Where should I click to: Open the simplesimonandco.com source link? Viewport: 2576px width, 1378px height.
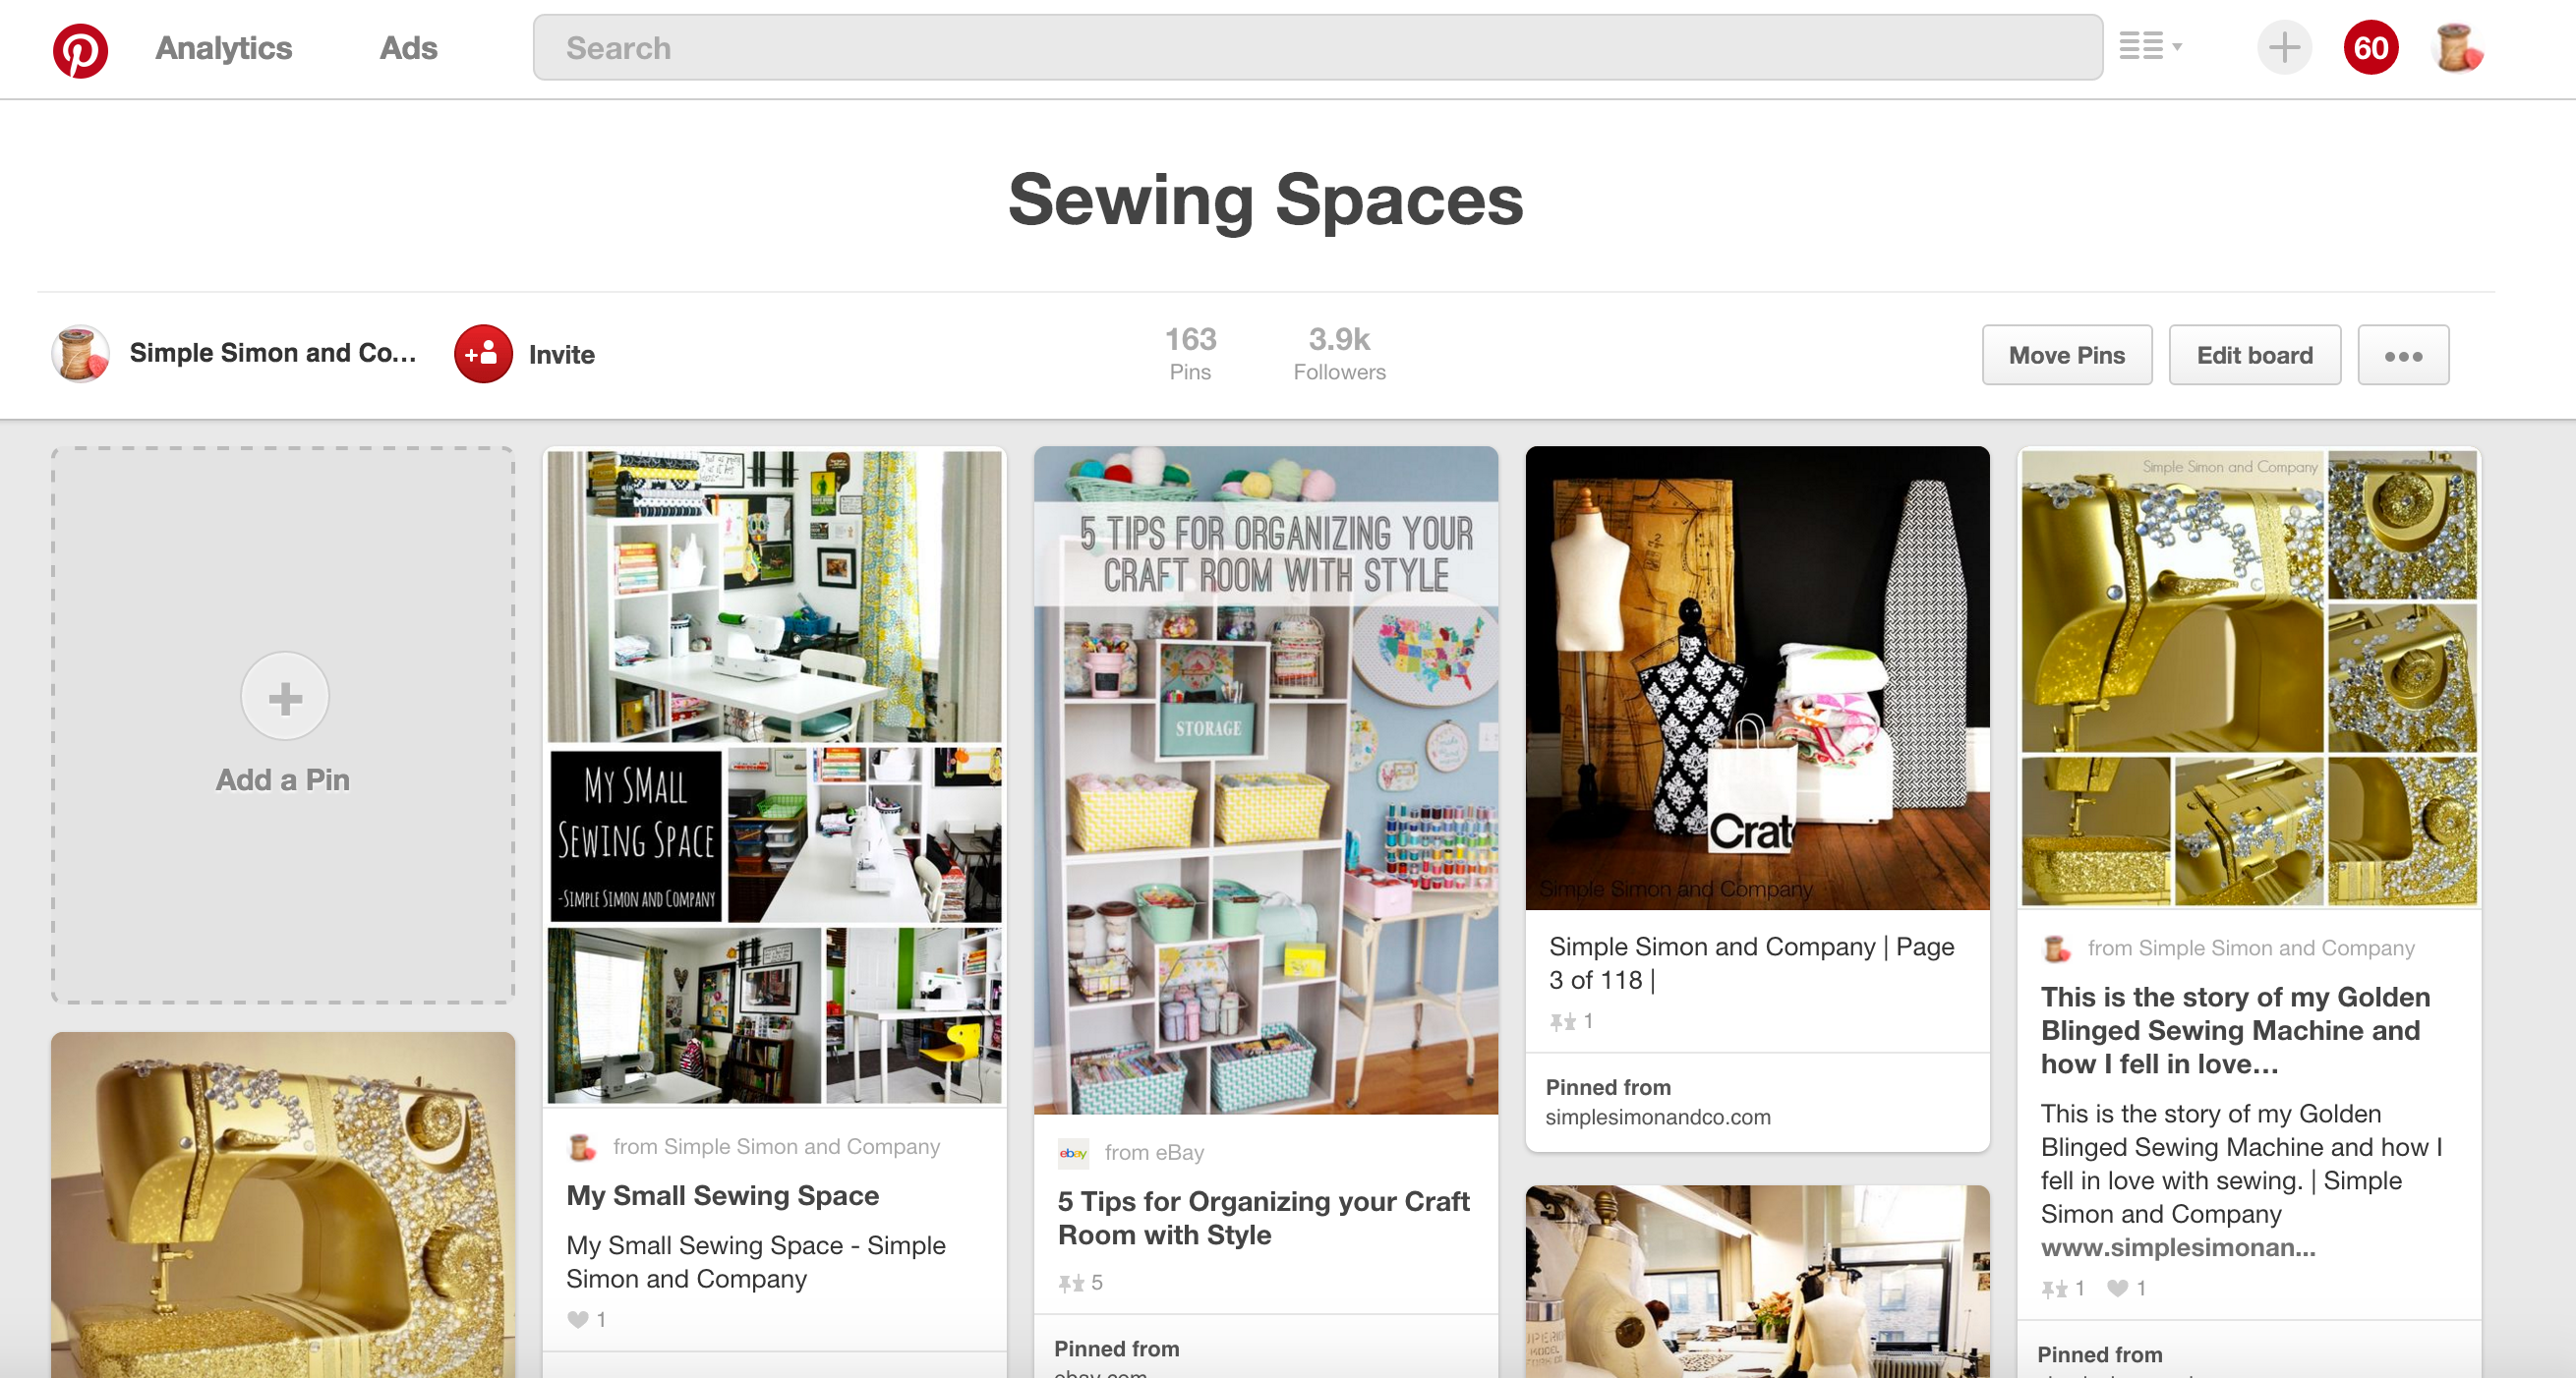1657,1117
